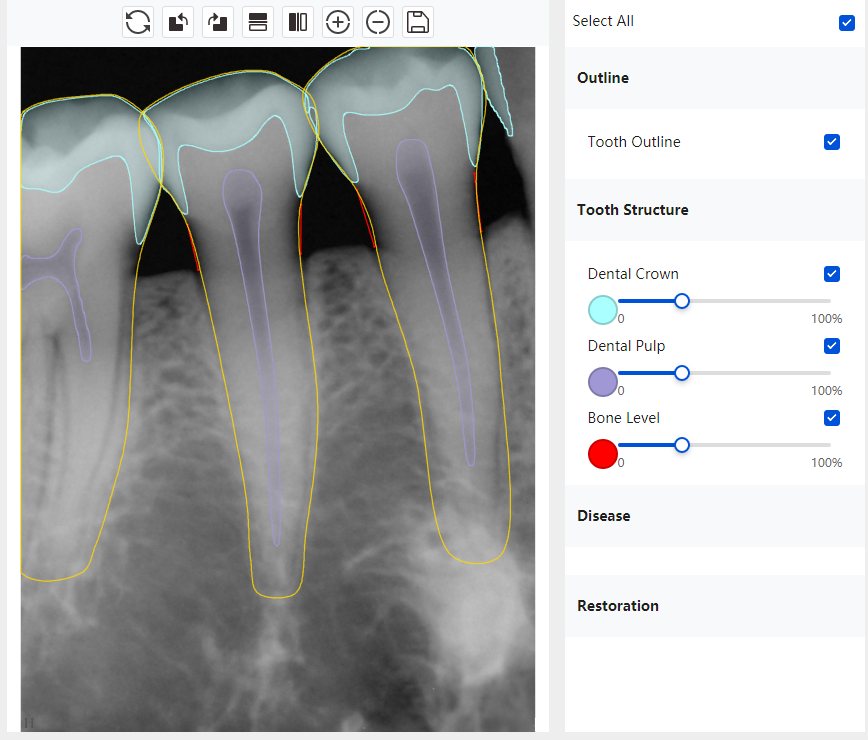Image resolution: width=868 pixels, height=740 pixels.
Task: Click the red Bone Level color swatch
Action: coord(603,454)
